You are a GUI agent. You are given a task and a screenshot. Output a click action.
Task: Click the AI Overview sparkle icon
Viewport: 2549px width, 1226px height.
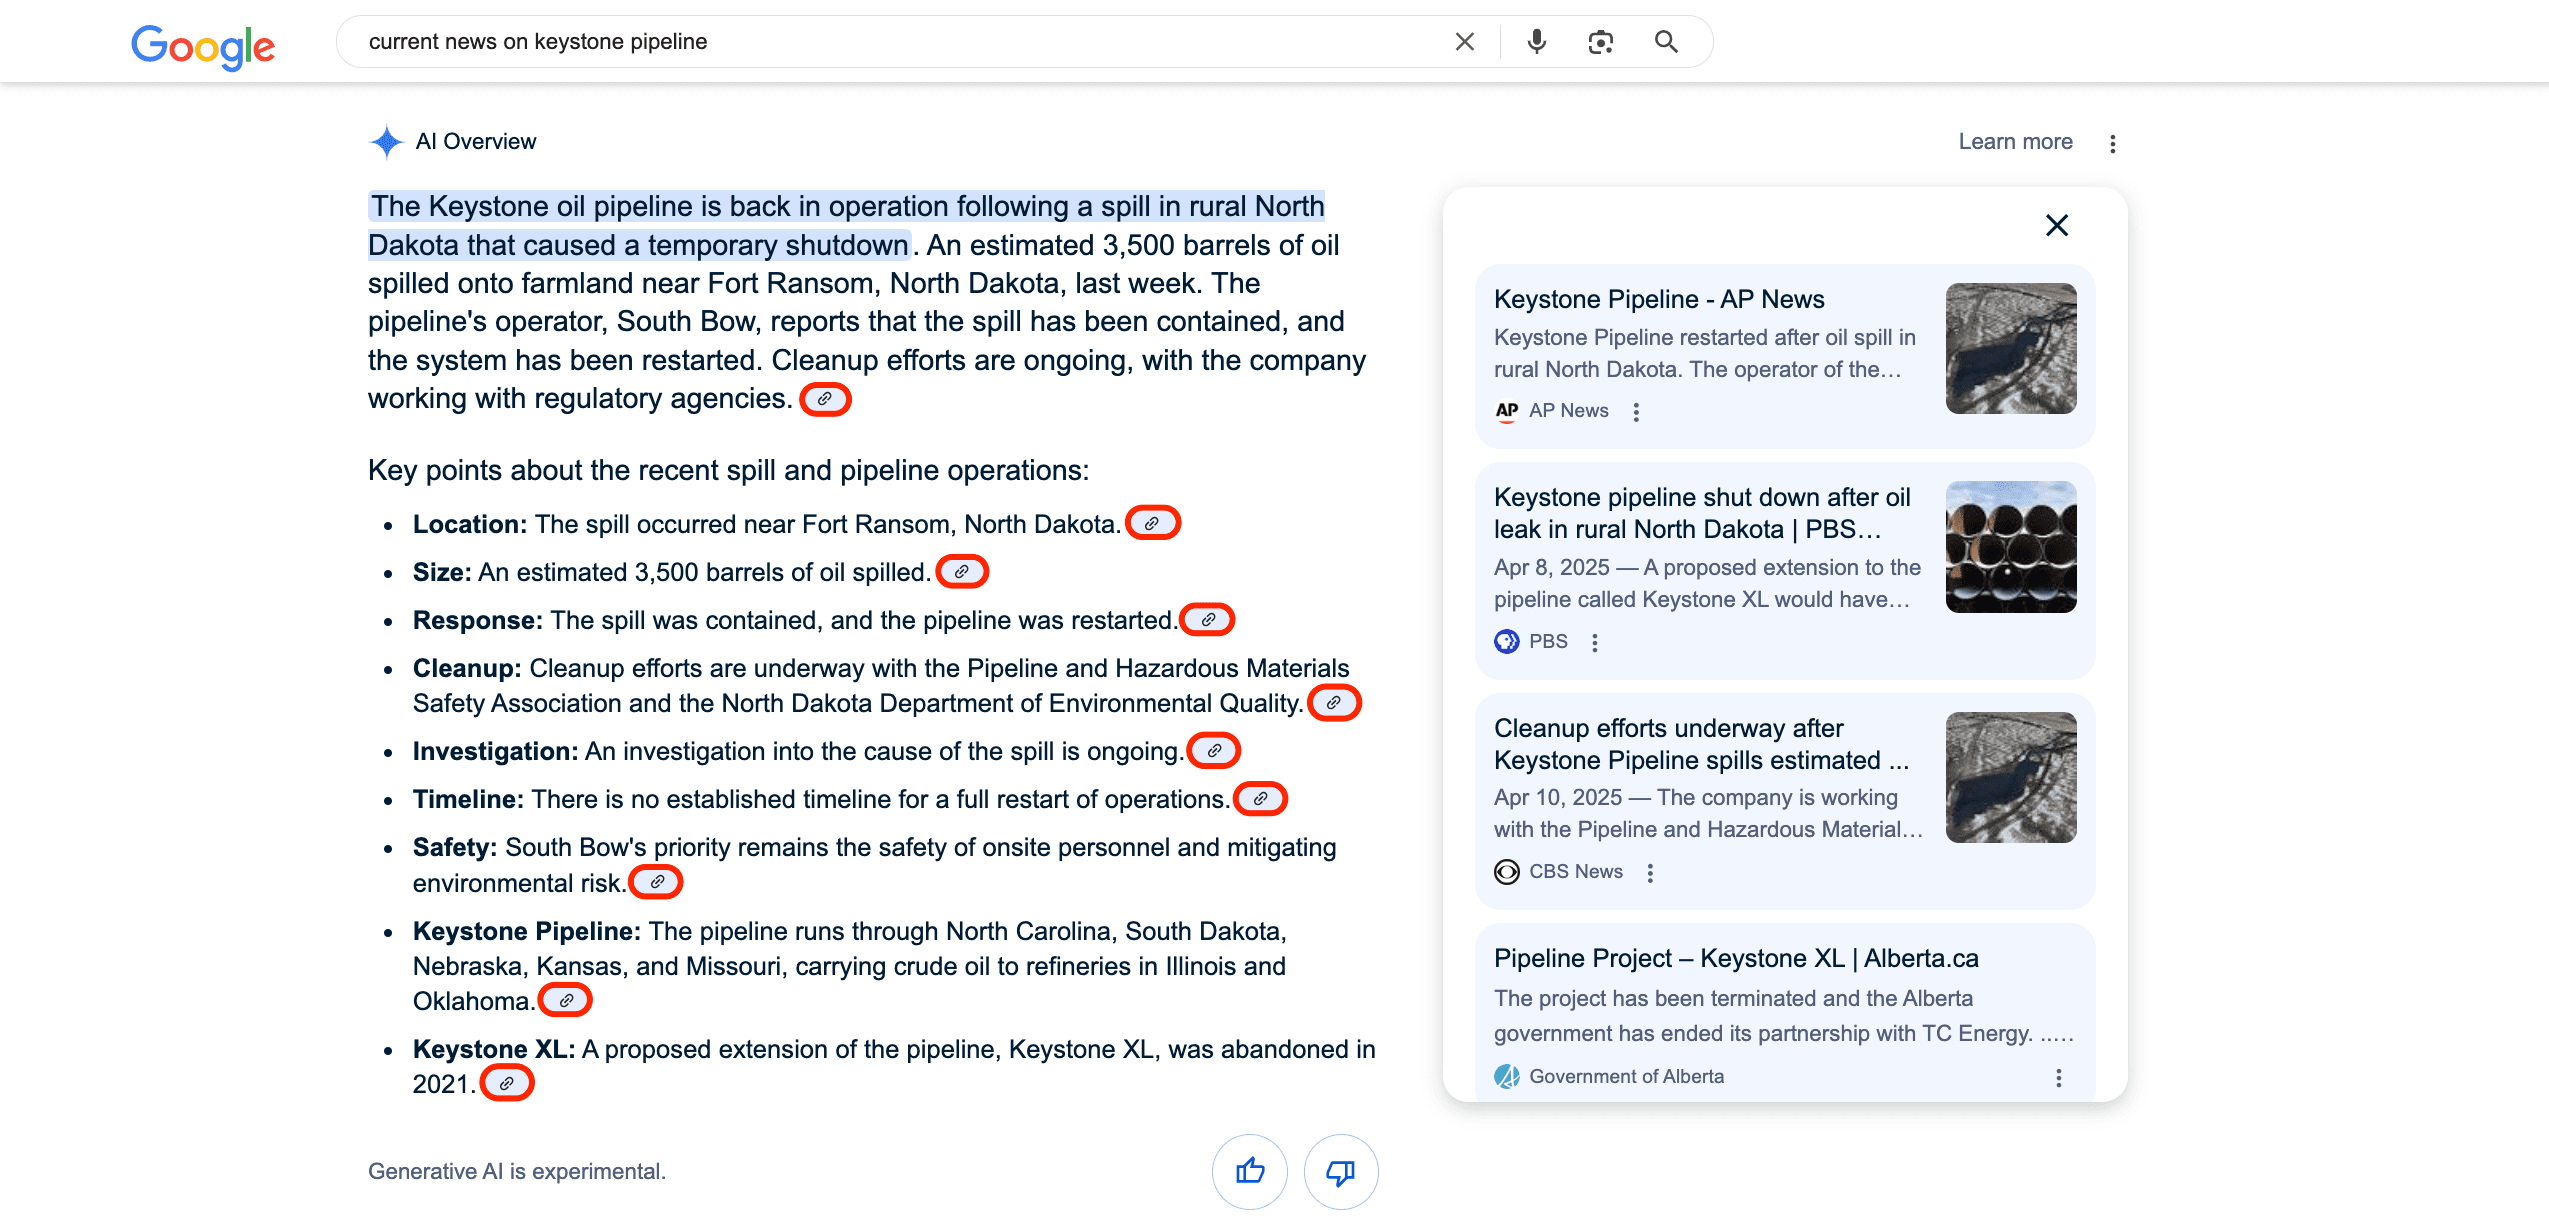click(386, 142)
